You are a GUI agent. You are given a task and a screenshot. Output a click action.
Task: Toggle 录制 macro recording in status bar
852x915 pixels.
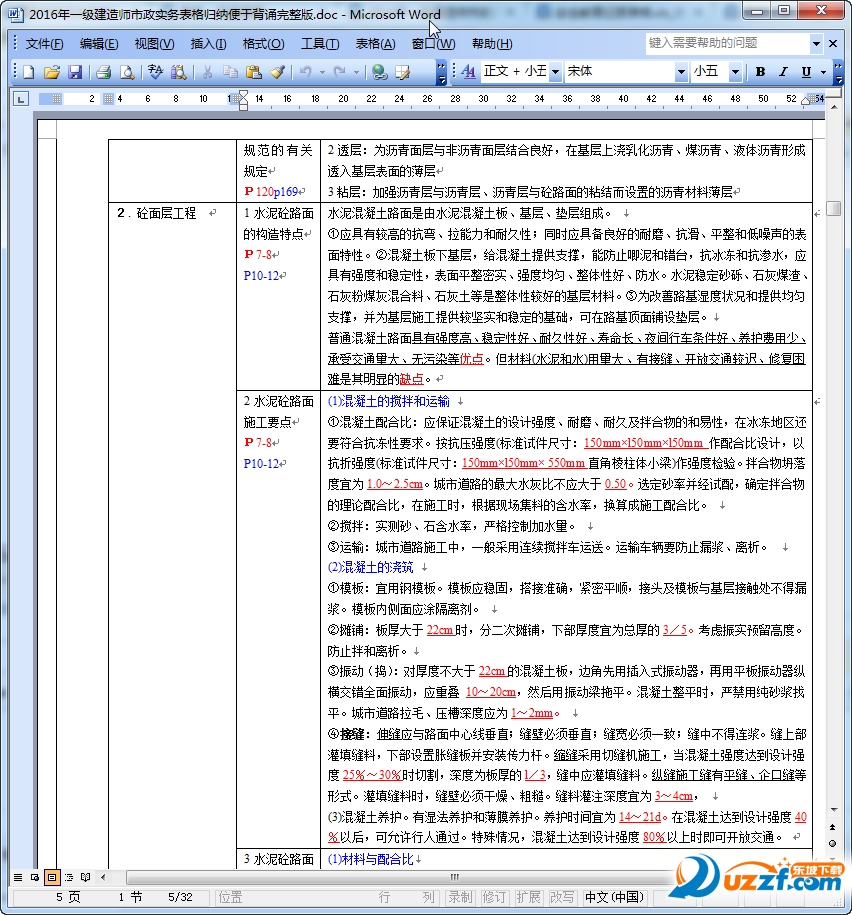coord(460,897)
